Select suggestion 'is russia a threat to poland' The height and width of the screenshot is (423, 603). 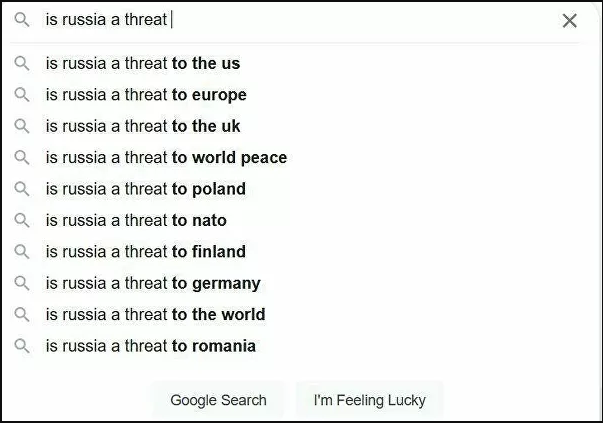(x=295, y=189)
